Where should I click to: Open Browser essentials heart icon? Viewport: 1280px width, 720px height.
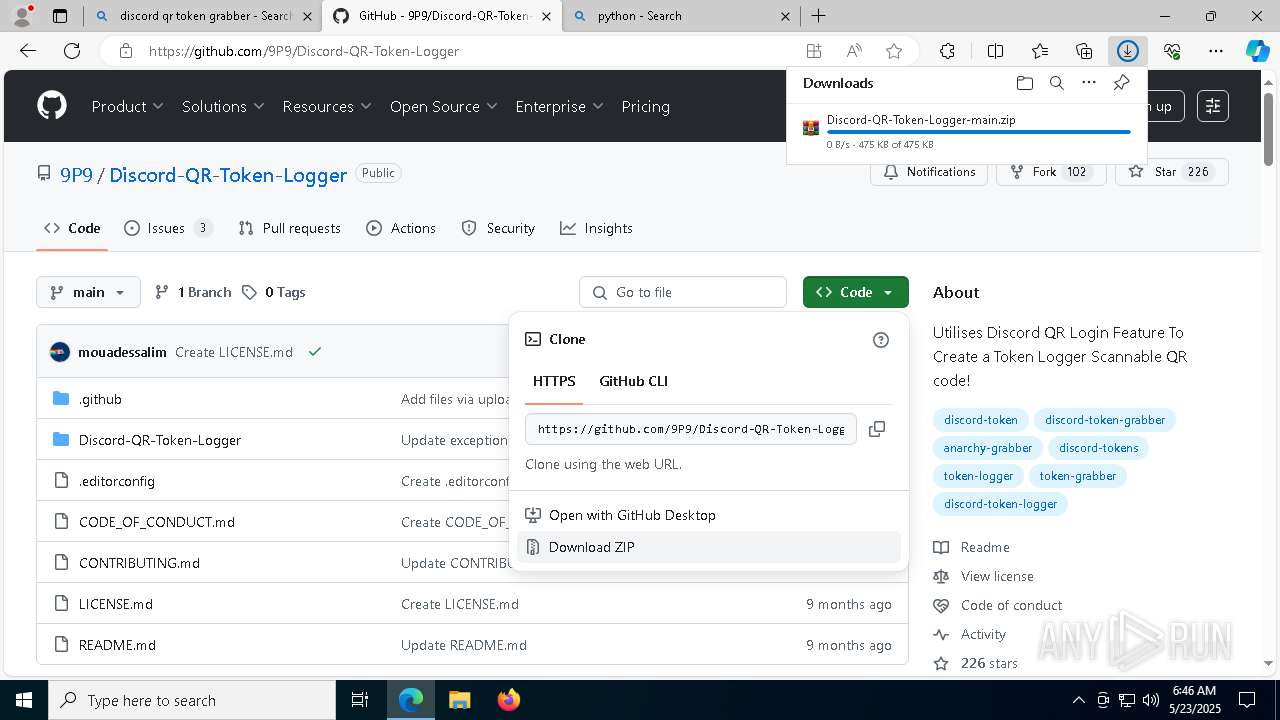click(1172, 51)
